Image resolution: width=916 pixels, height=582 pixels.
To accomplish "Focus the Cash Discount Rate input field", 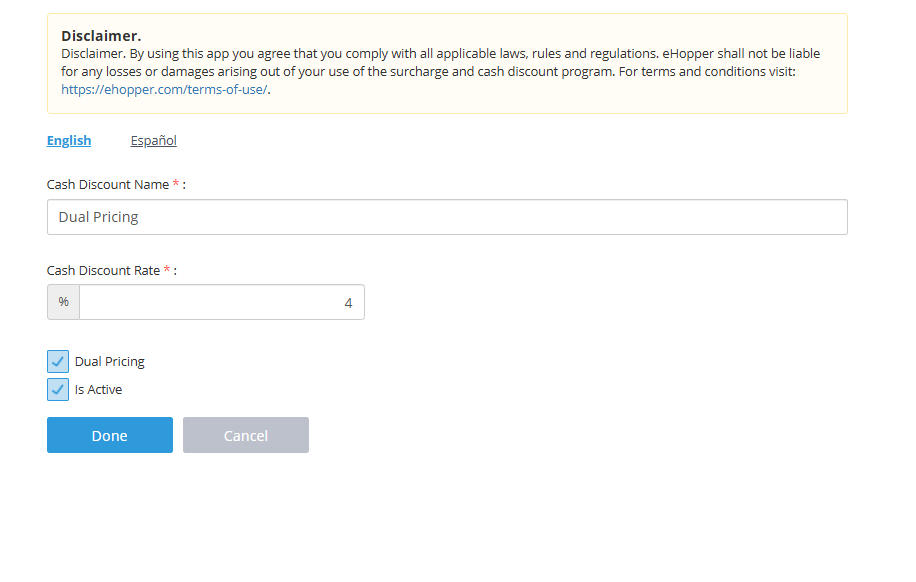I will point(220,302).
